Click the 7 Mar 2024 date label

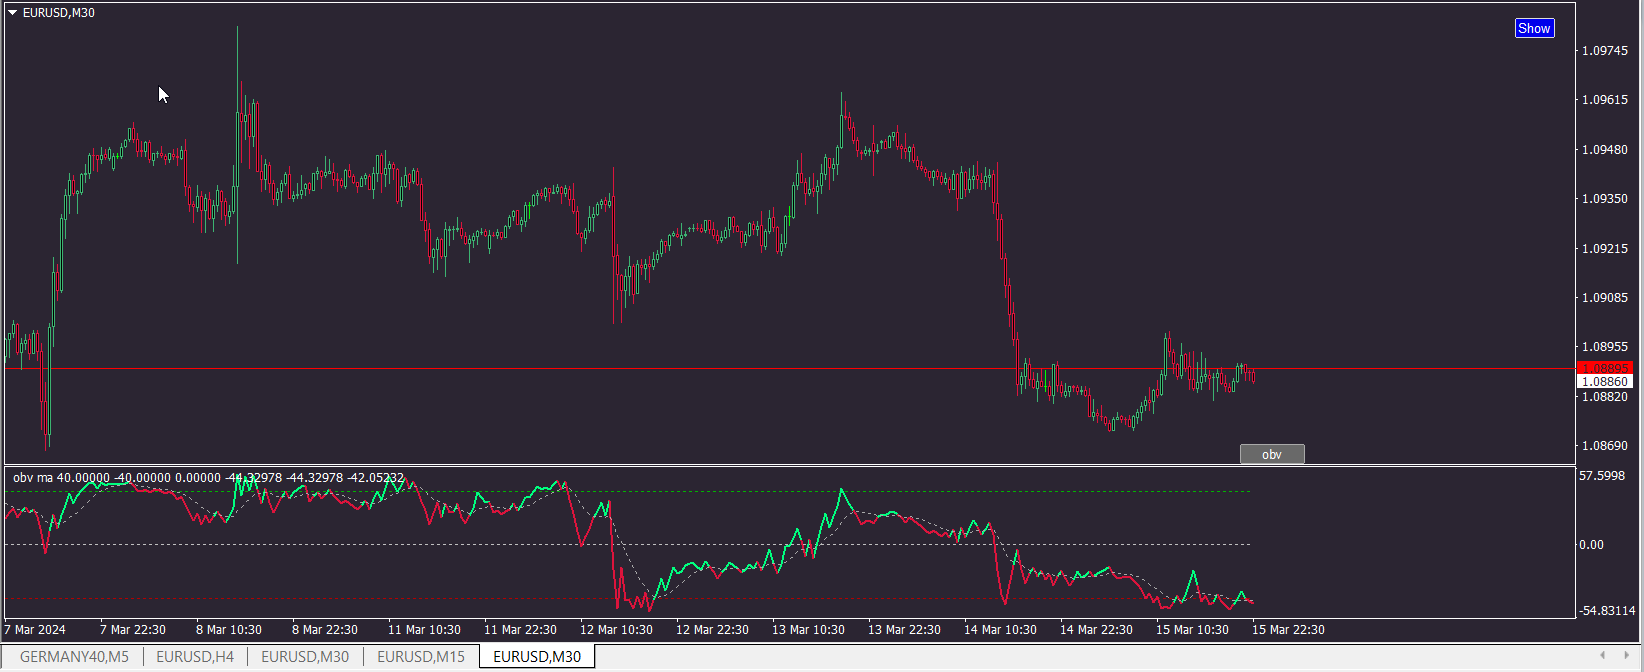(36, 630)
